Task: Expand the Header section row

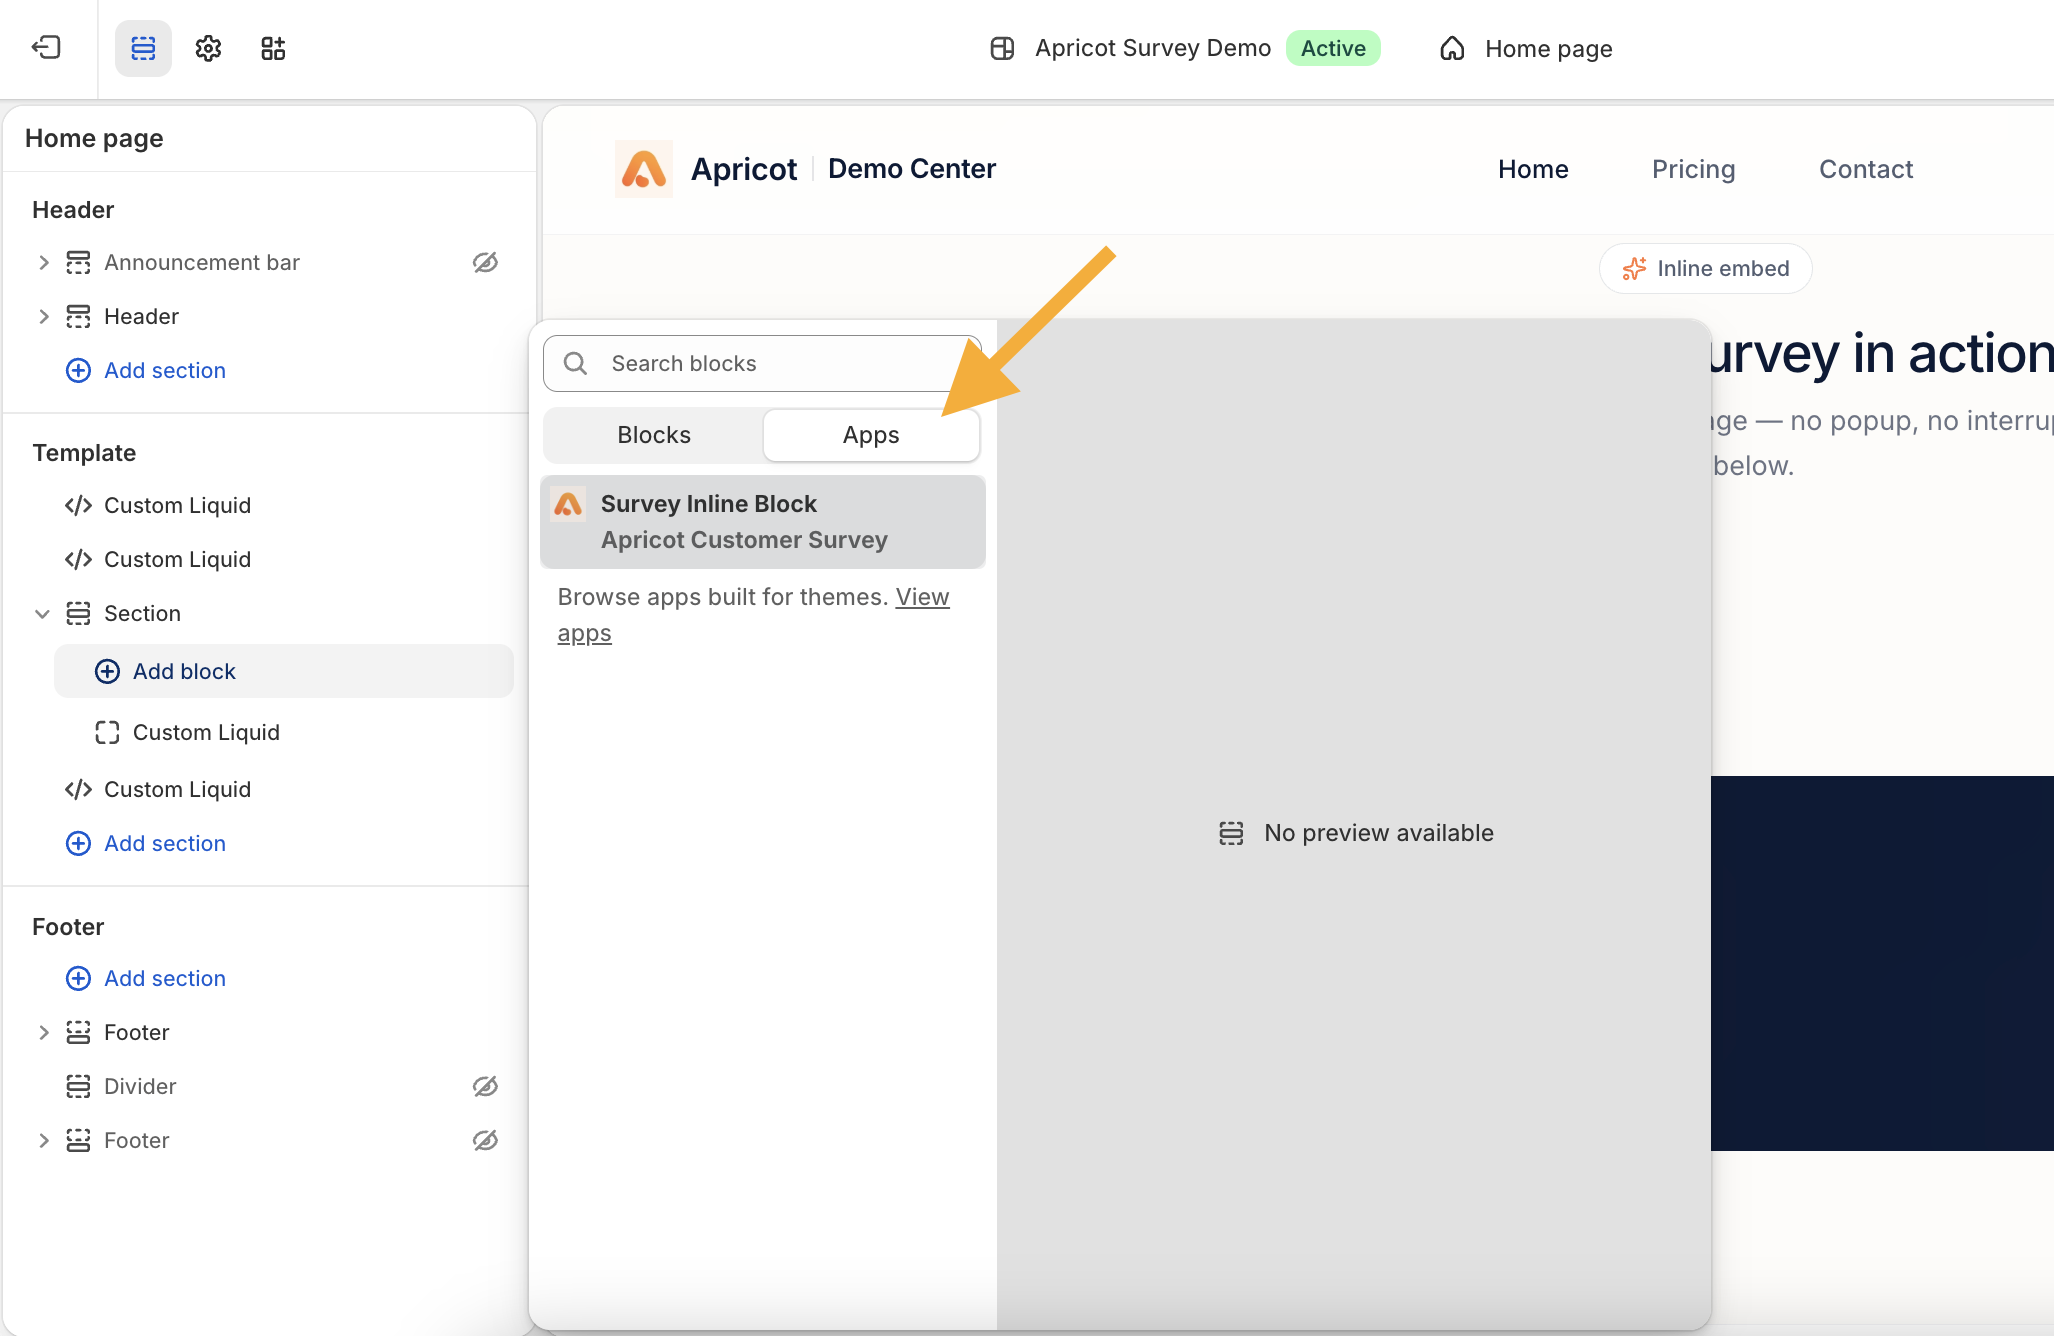Action: tap(43, 316)
